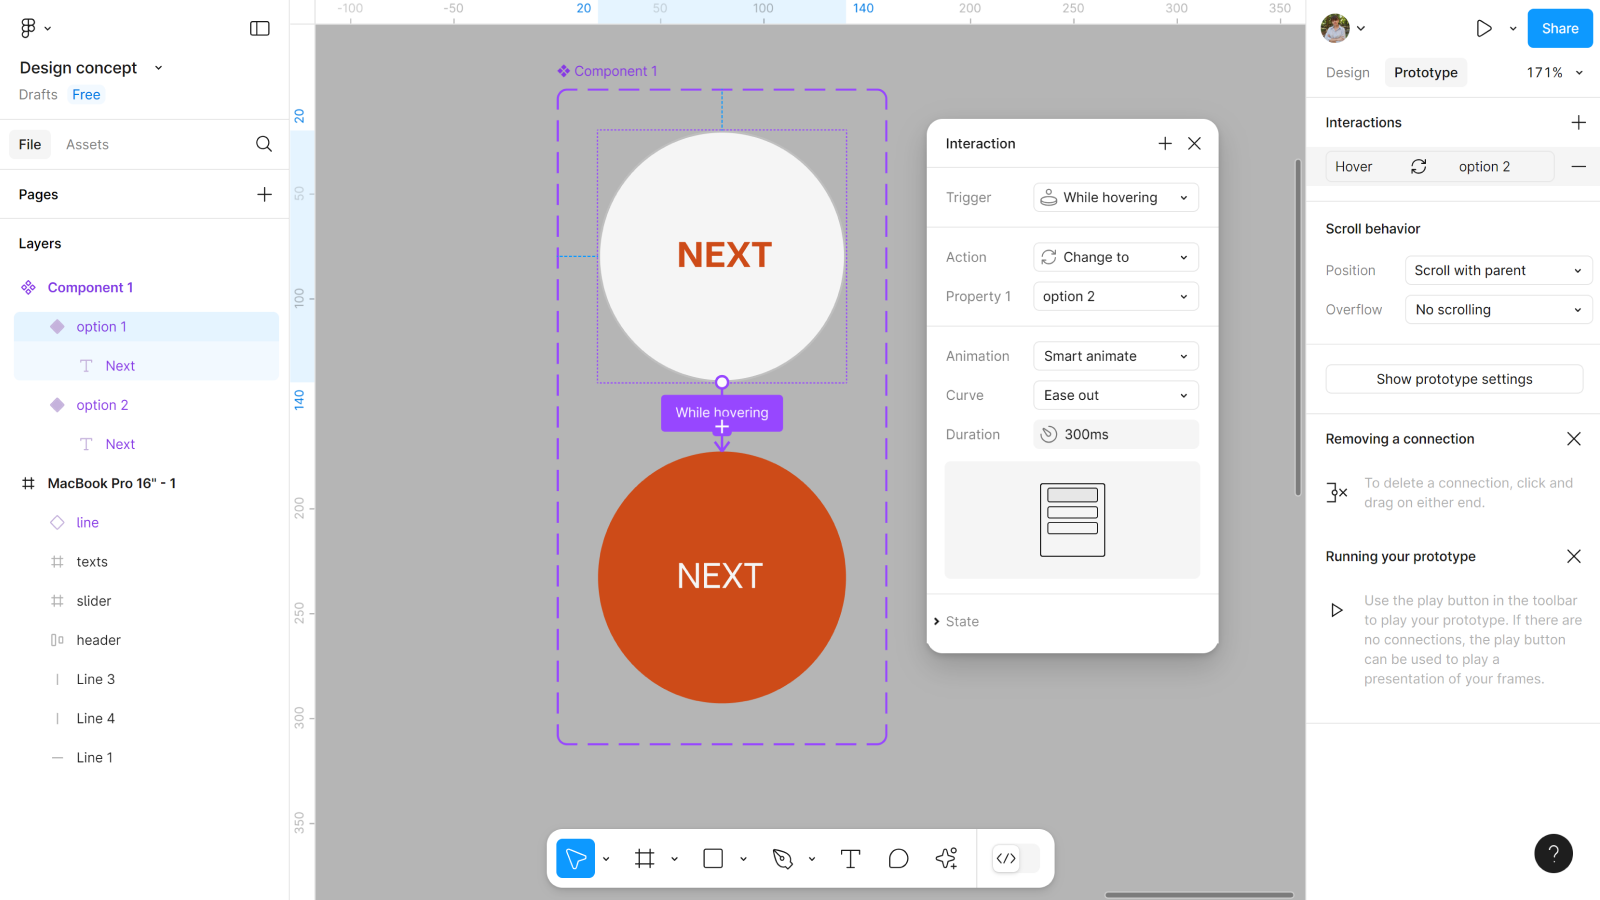Select the Move tool in toolbar
The image size is (1600, 900).
pyautogui.click(x=576, y=858)
